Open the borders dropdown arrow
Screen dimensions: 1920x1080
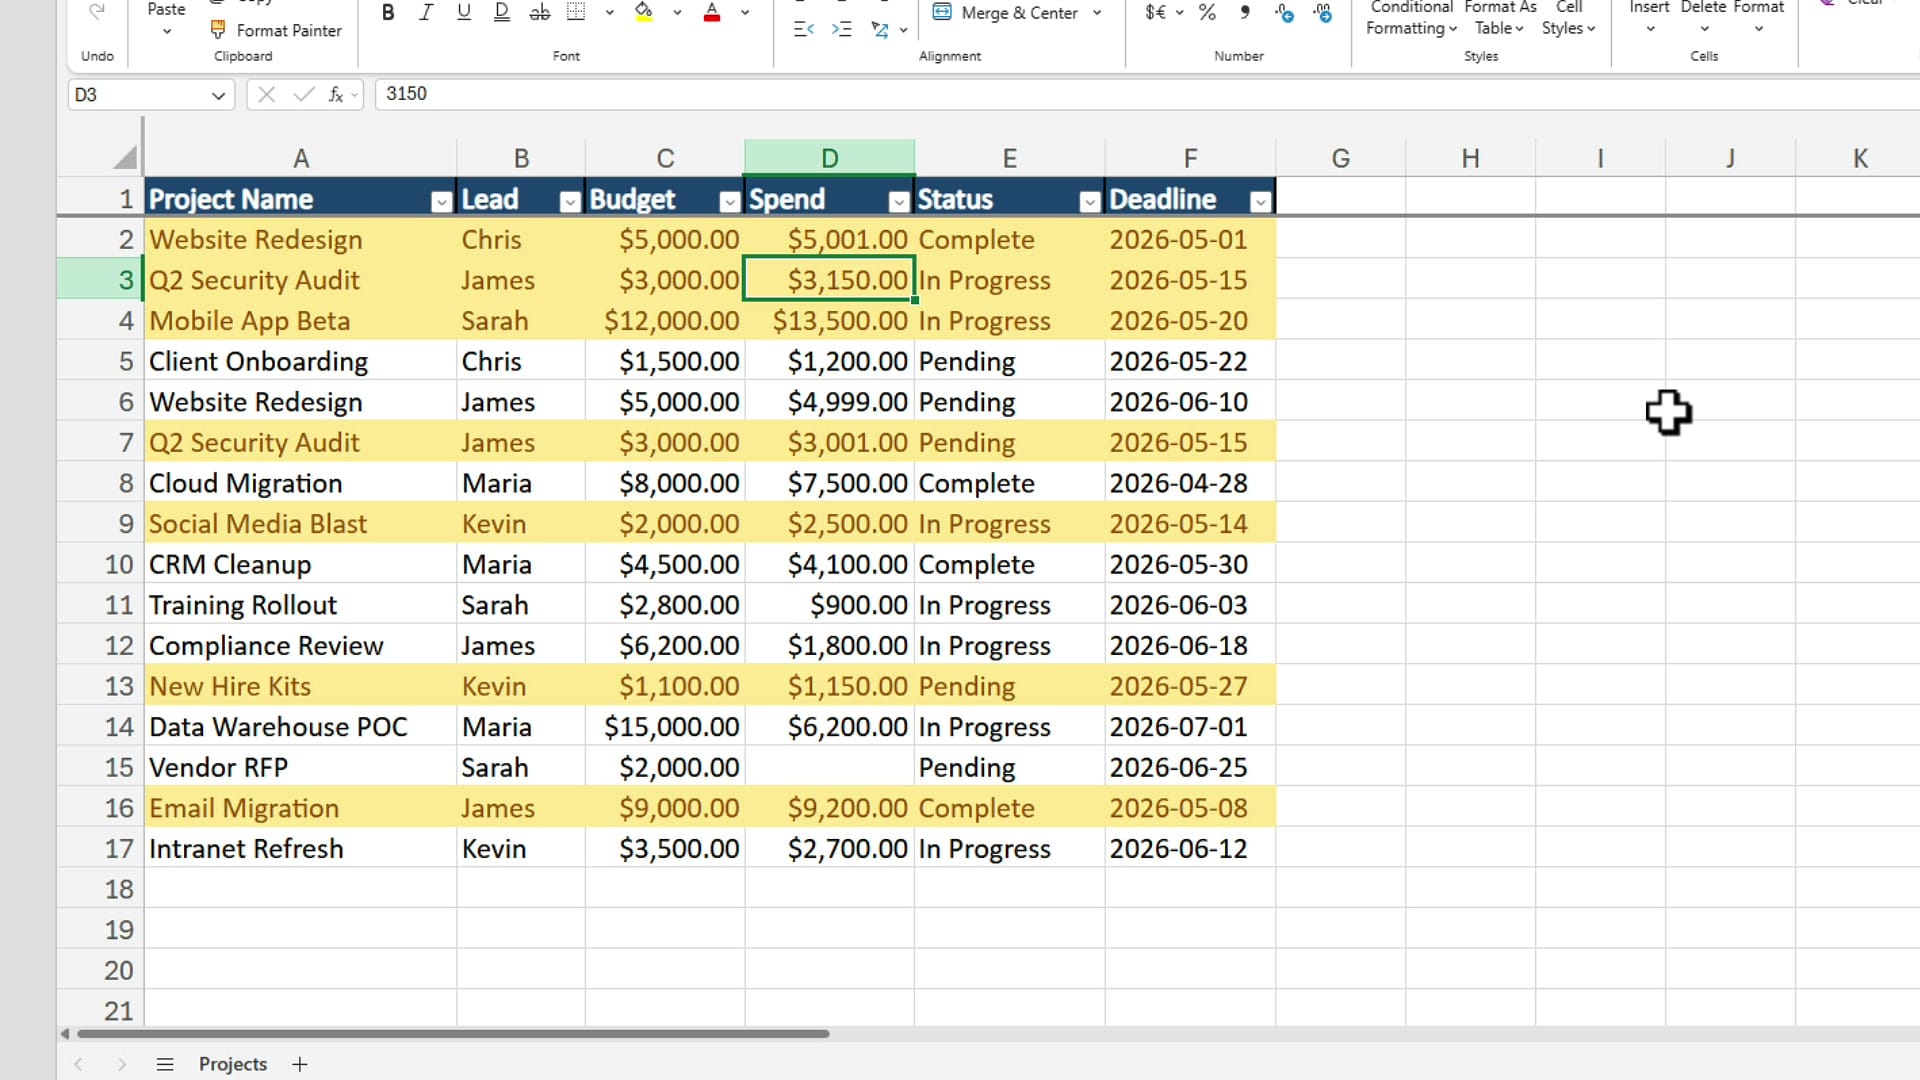pyautogui.click(x=609, y=13)
